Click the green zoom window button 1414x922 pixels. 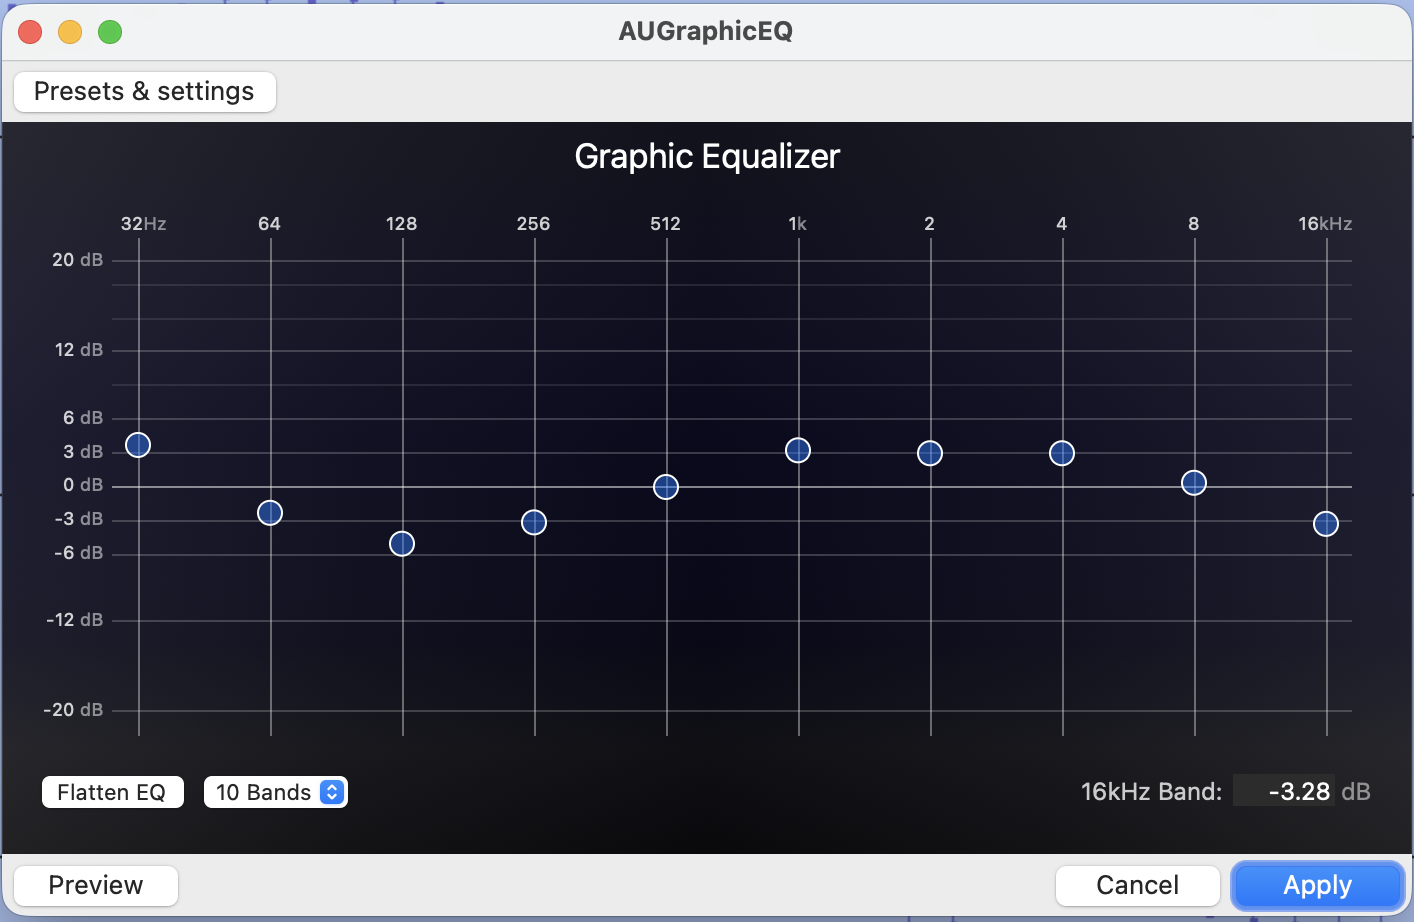[110, 32]
